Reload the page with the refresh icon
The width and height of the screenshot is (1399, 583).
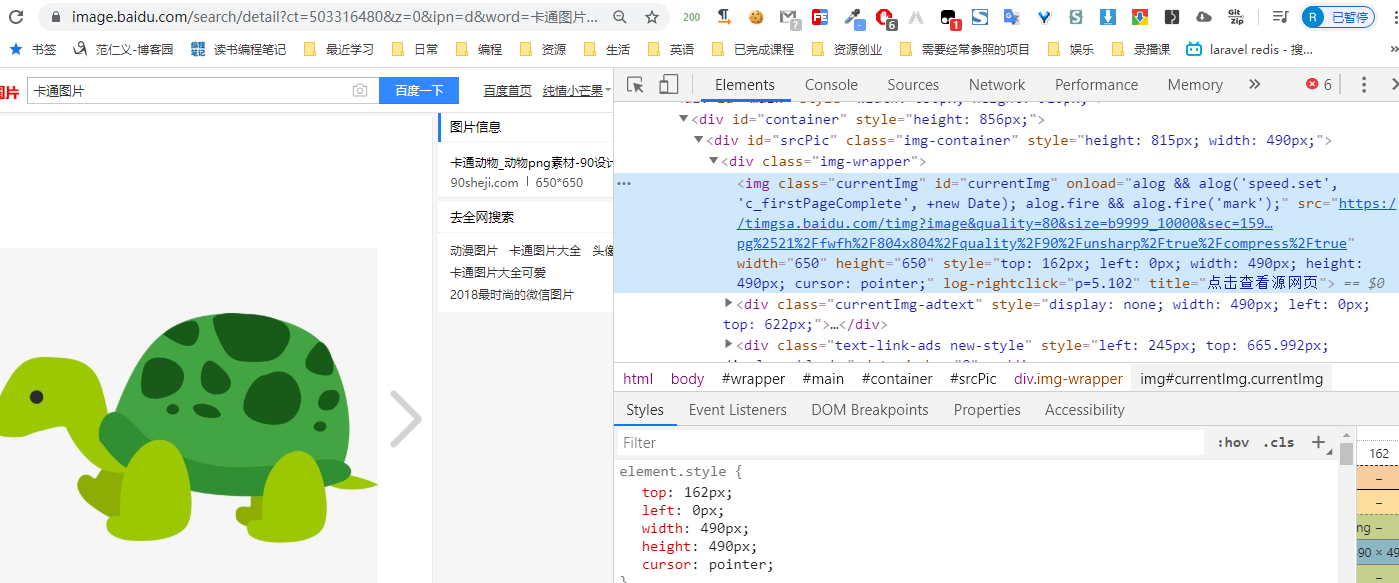click(x=17, y=17)
